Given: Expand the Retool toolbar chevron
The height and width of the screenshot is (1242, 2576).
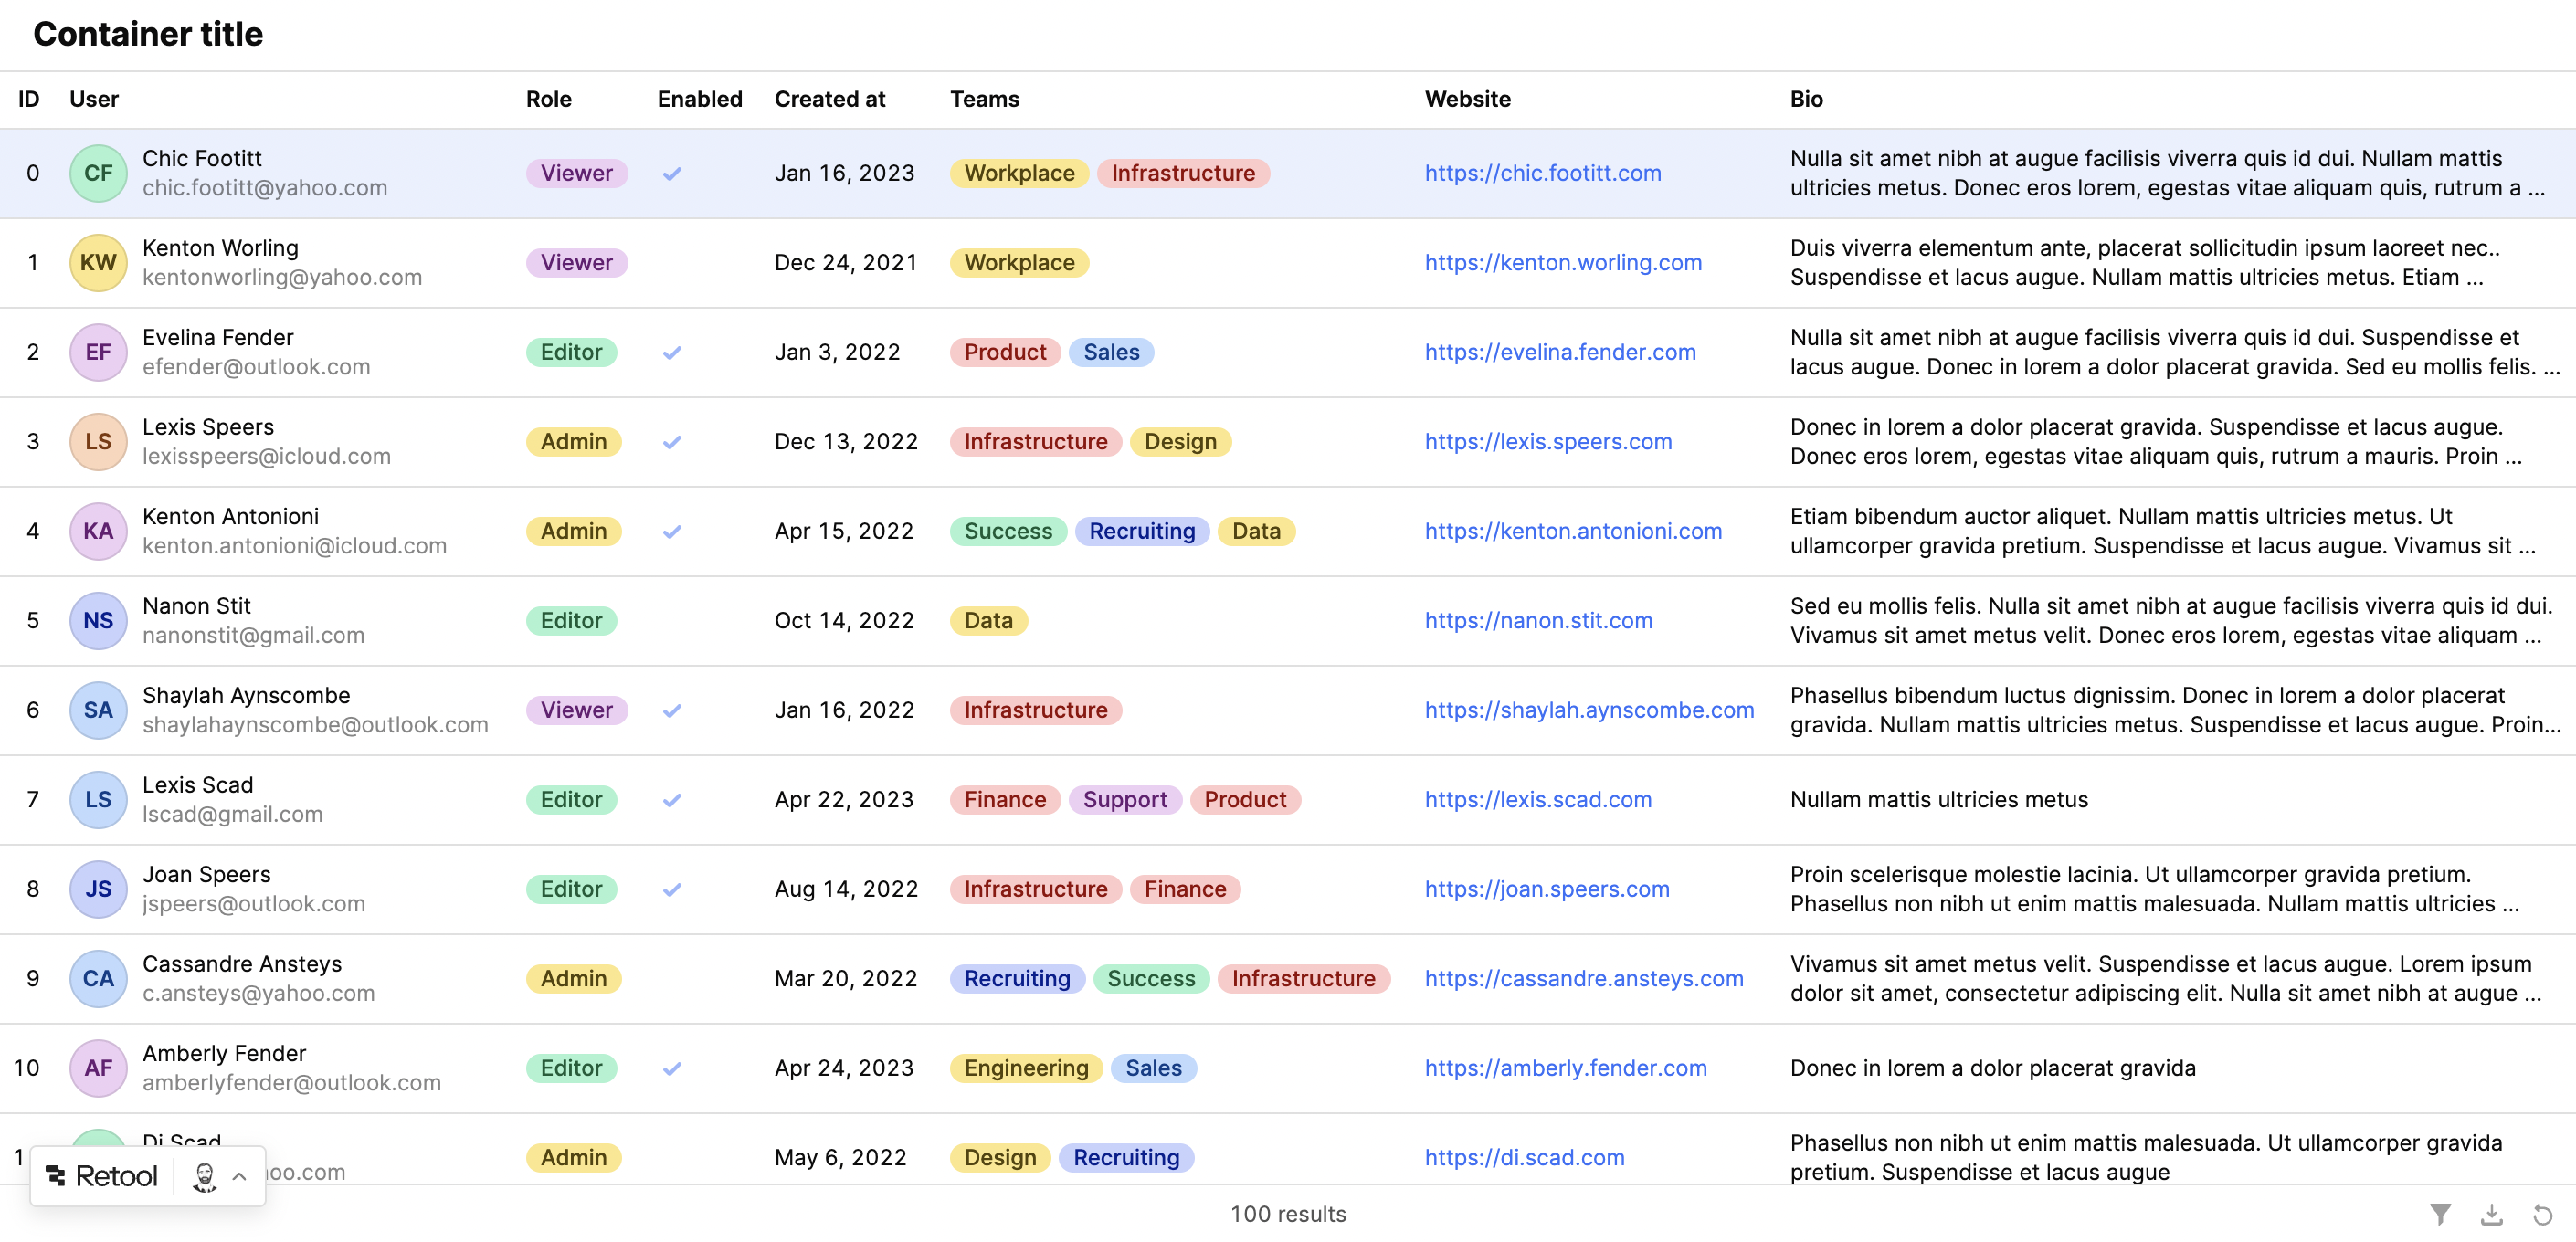Looking at the screenshot, I should (240, 1176).
